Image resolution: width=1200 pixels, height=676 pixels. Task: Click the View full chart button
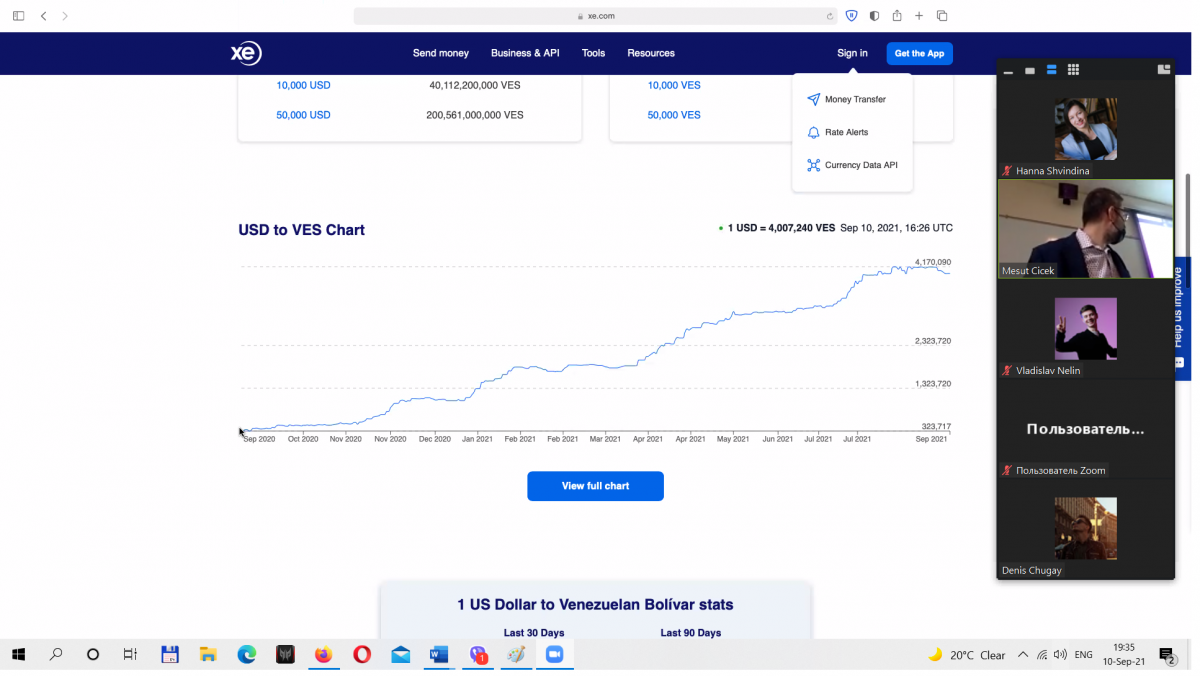click(x=595, y=486)
